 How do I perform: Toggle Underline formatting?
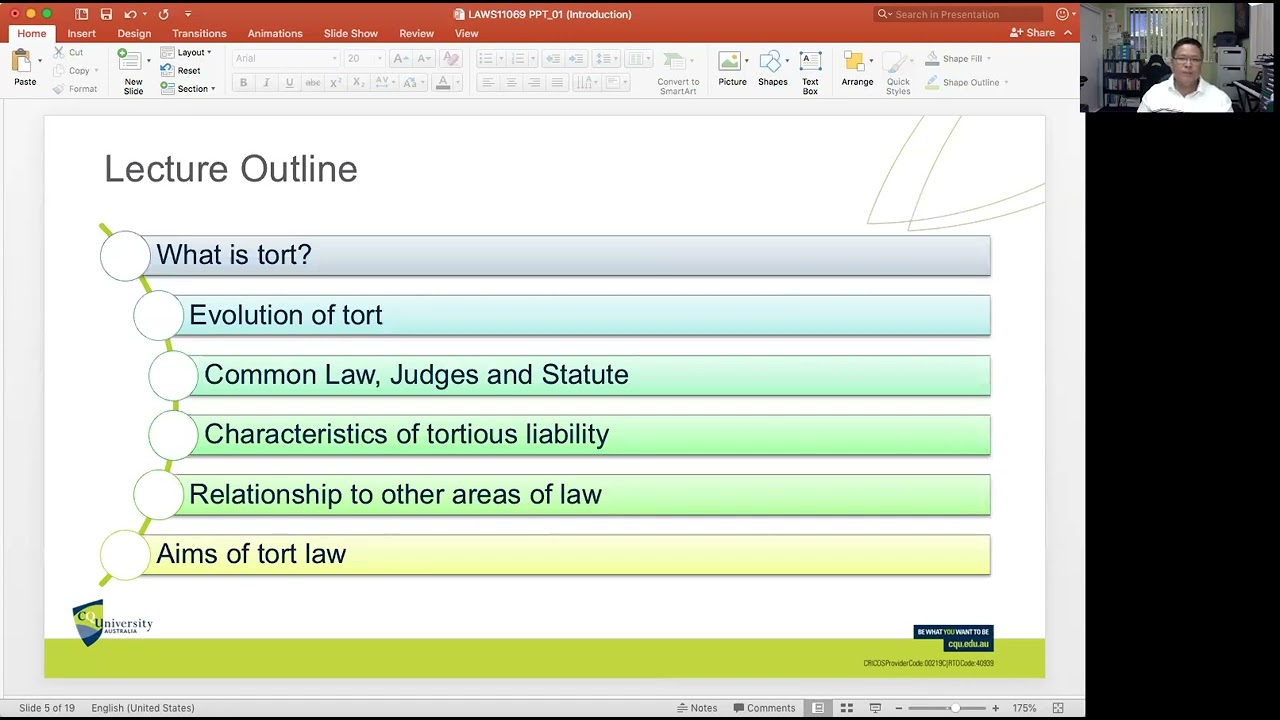pyautogui.click(x=289, y=83)
